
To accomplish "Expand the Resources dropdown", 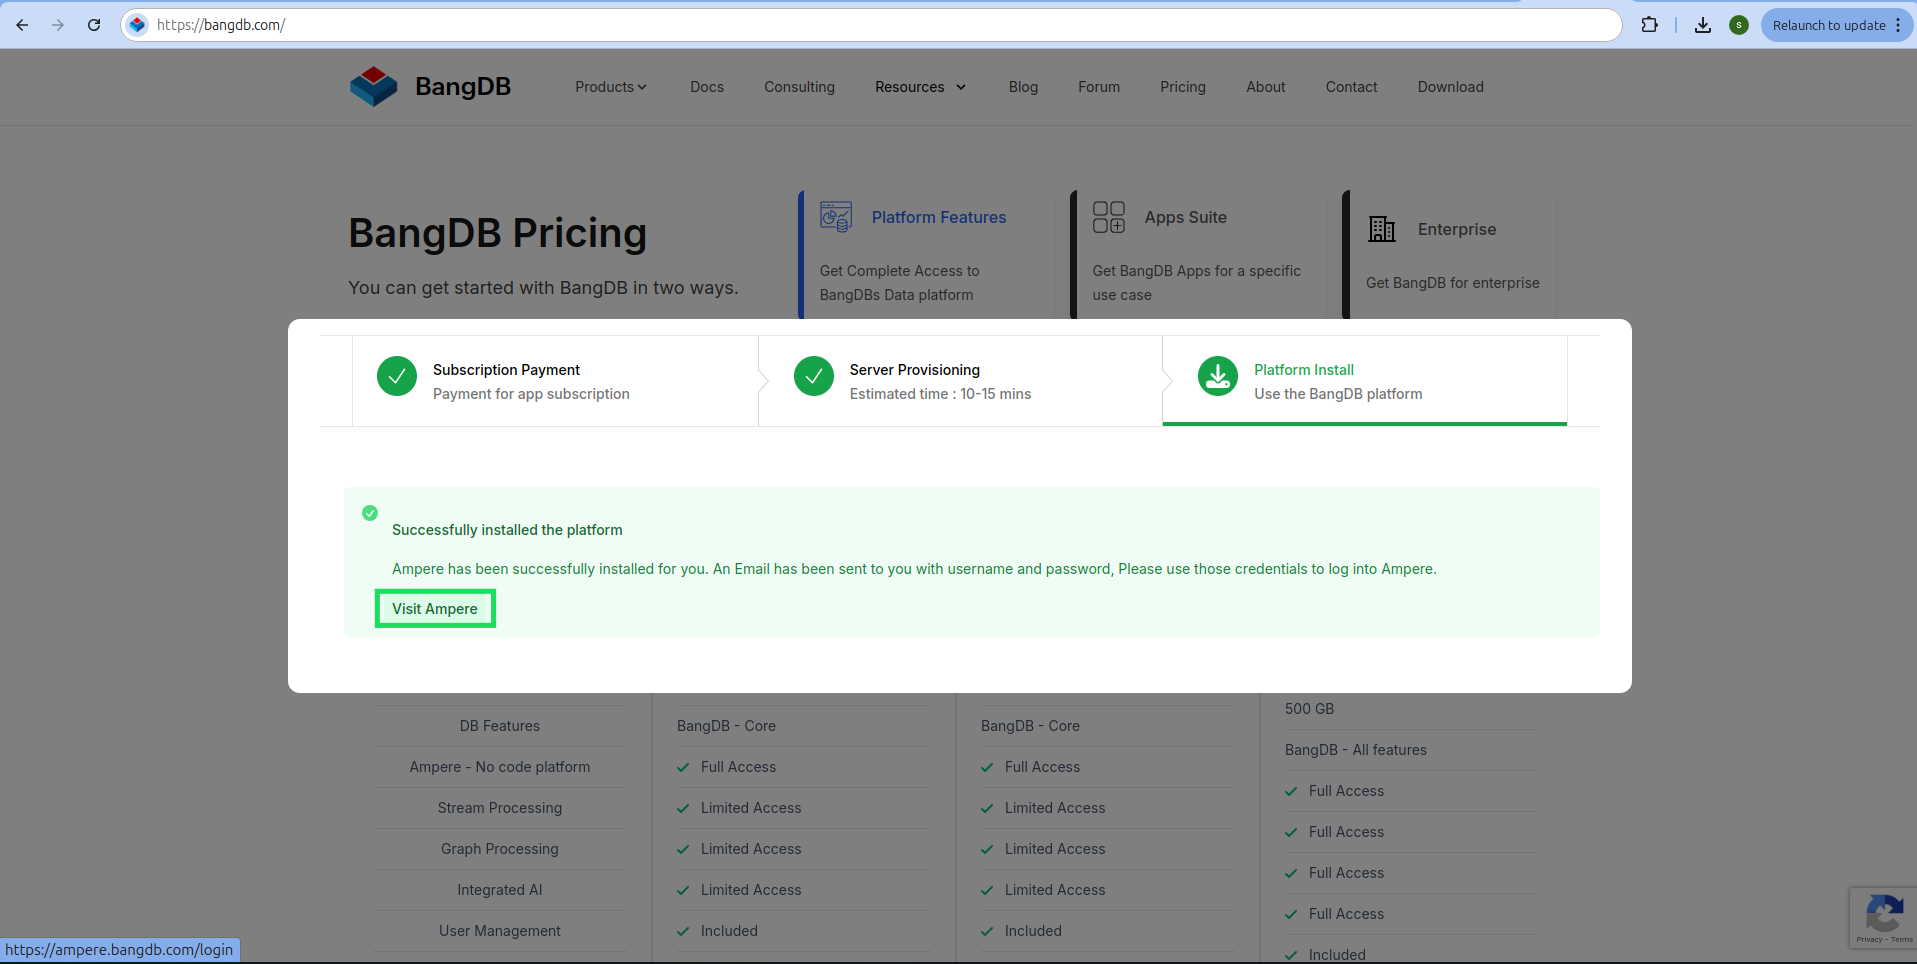I will tap(921, 87).
